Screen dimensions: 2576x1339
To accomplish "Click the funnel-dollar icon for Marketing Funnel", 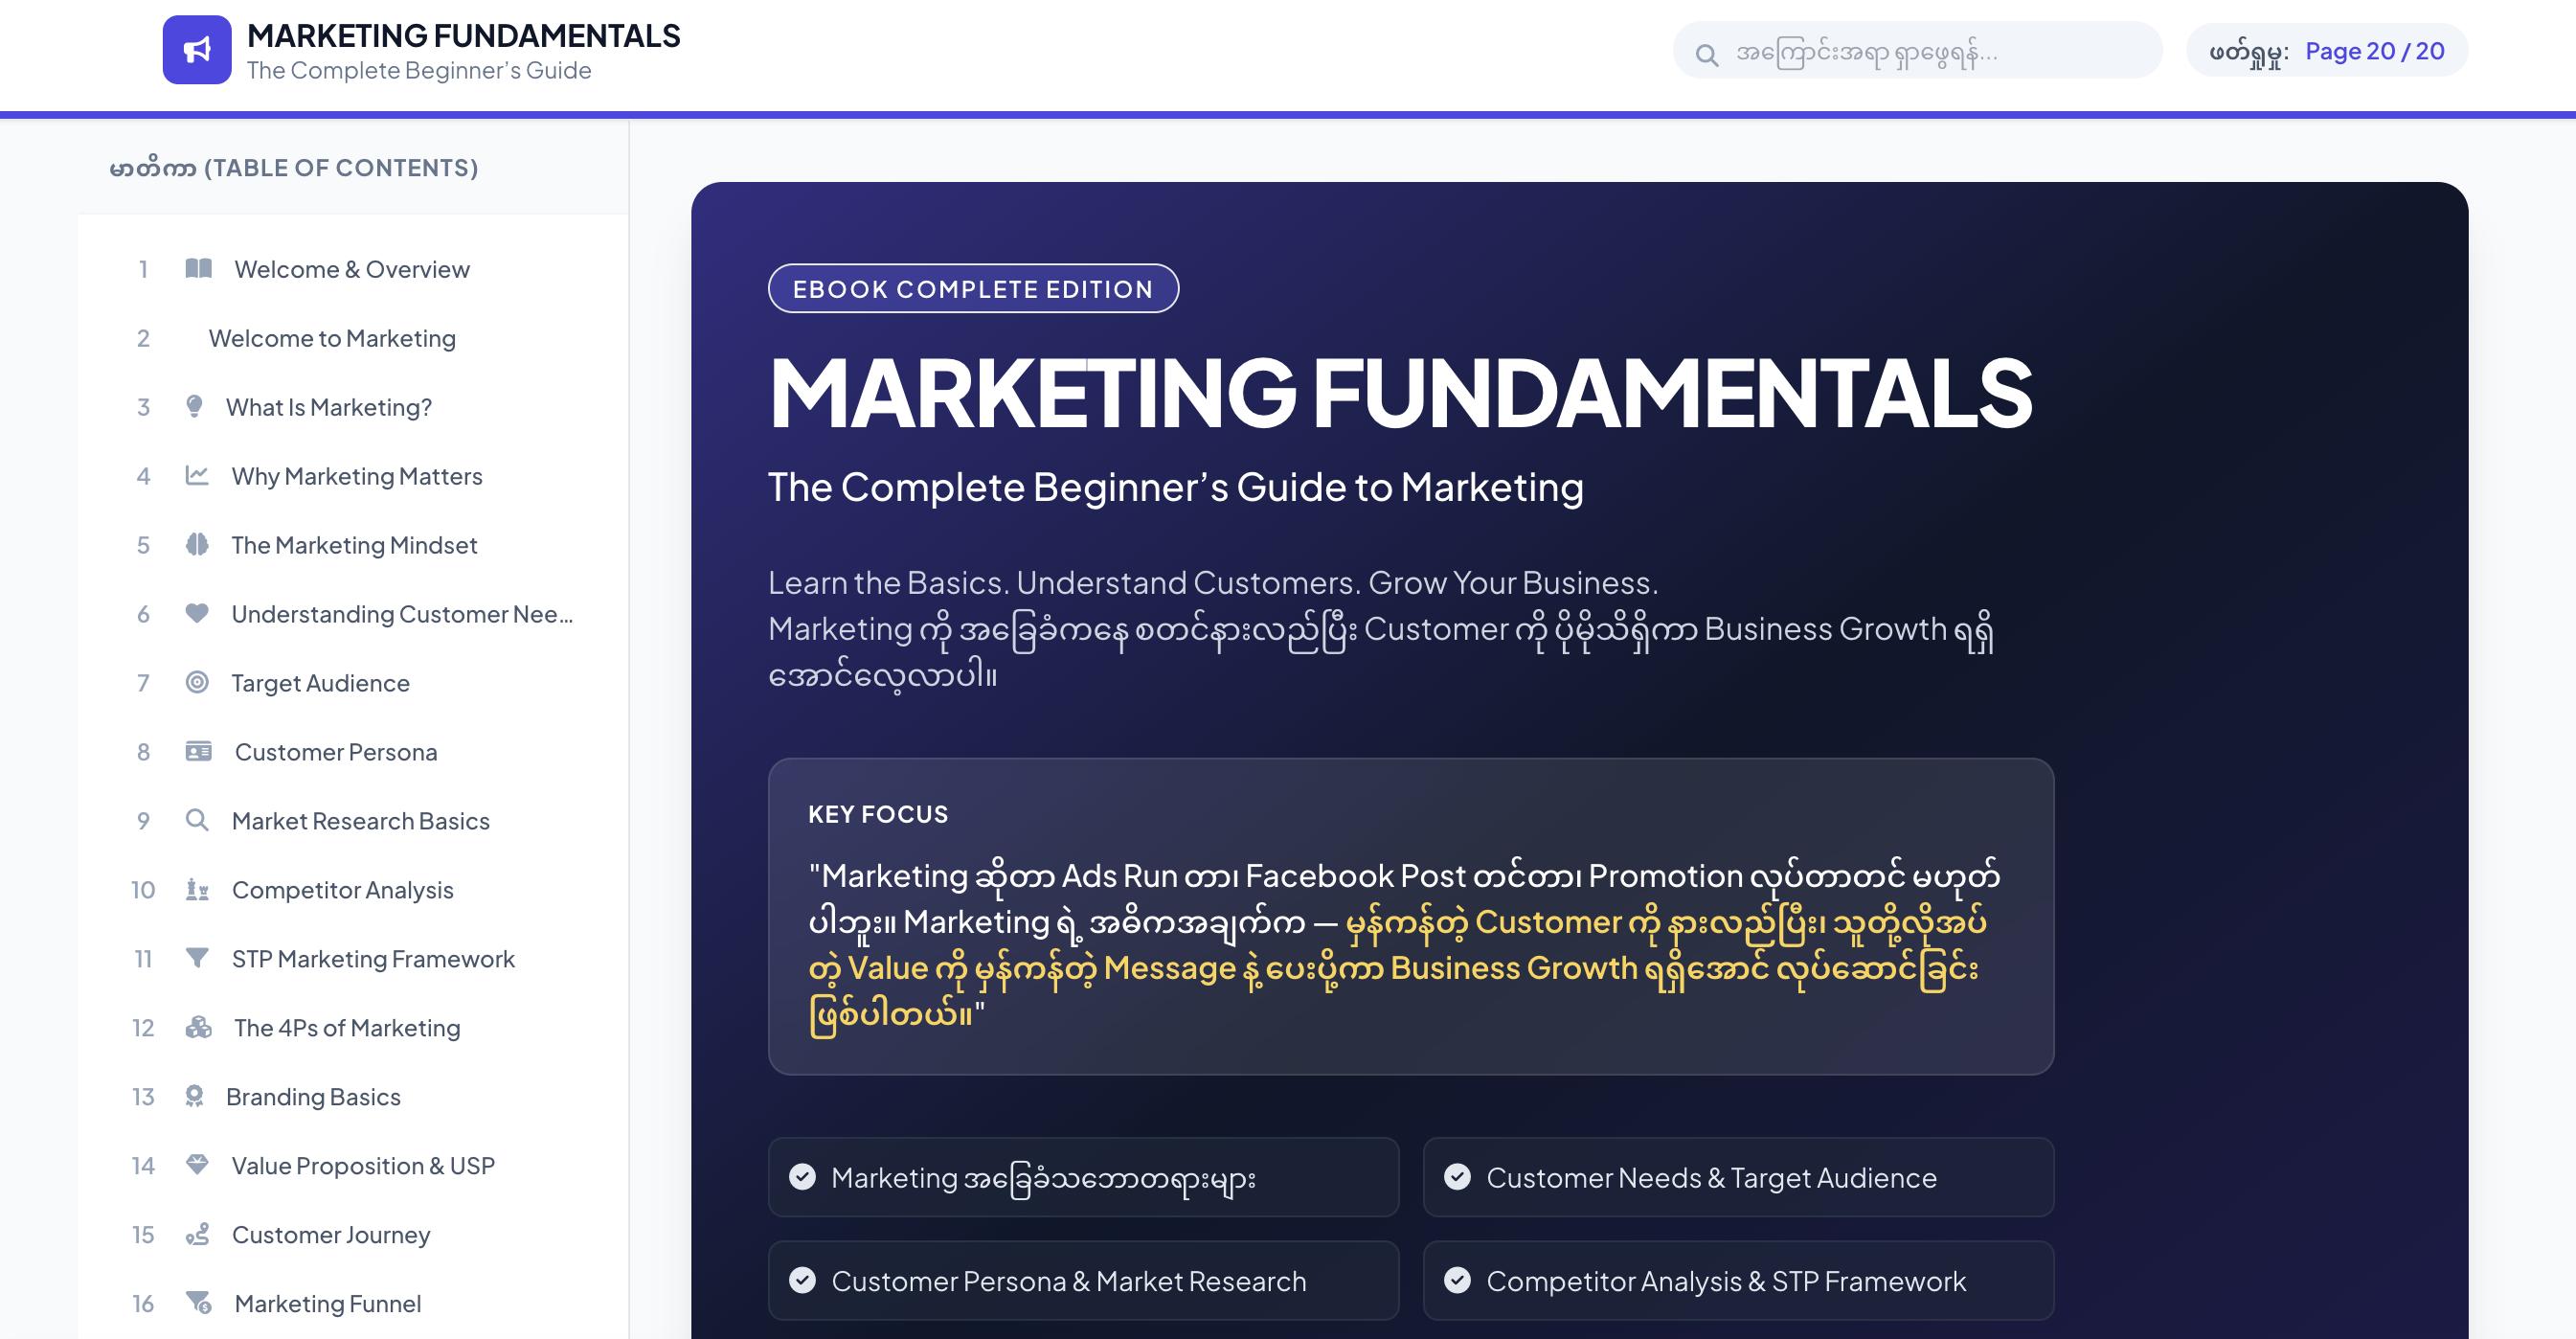I will click(199, 1303).
